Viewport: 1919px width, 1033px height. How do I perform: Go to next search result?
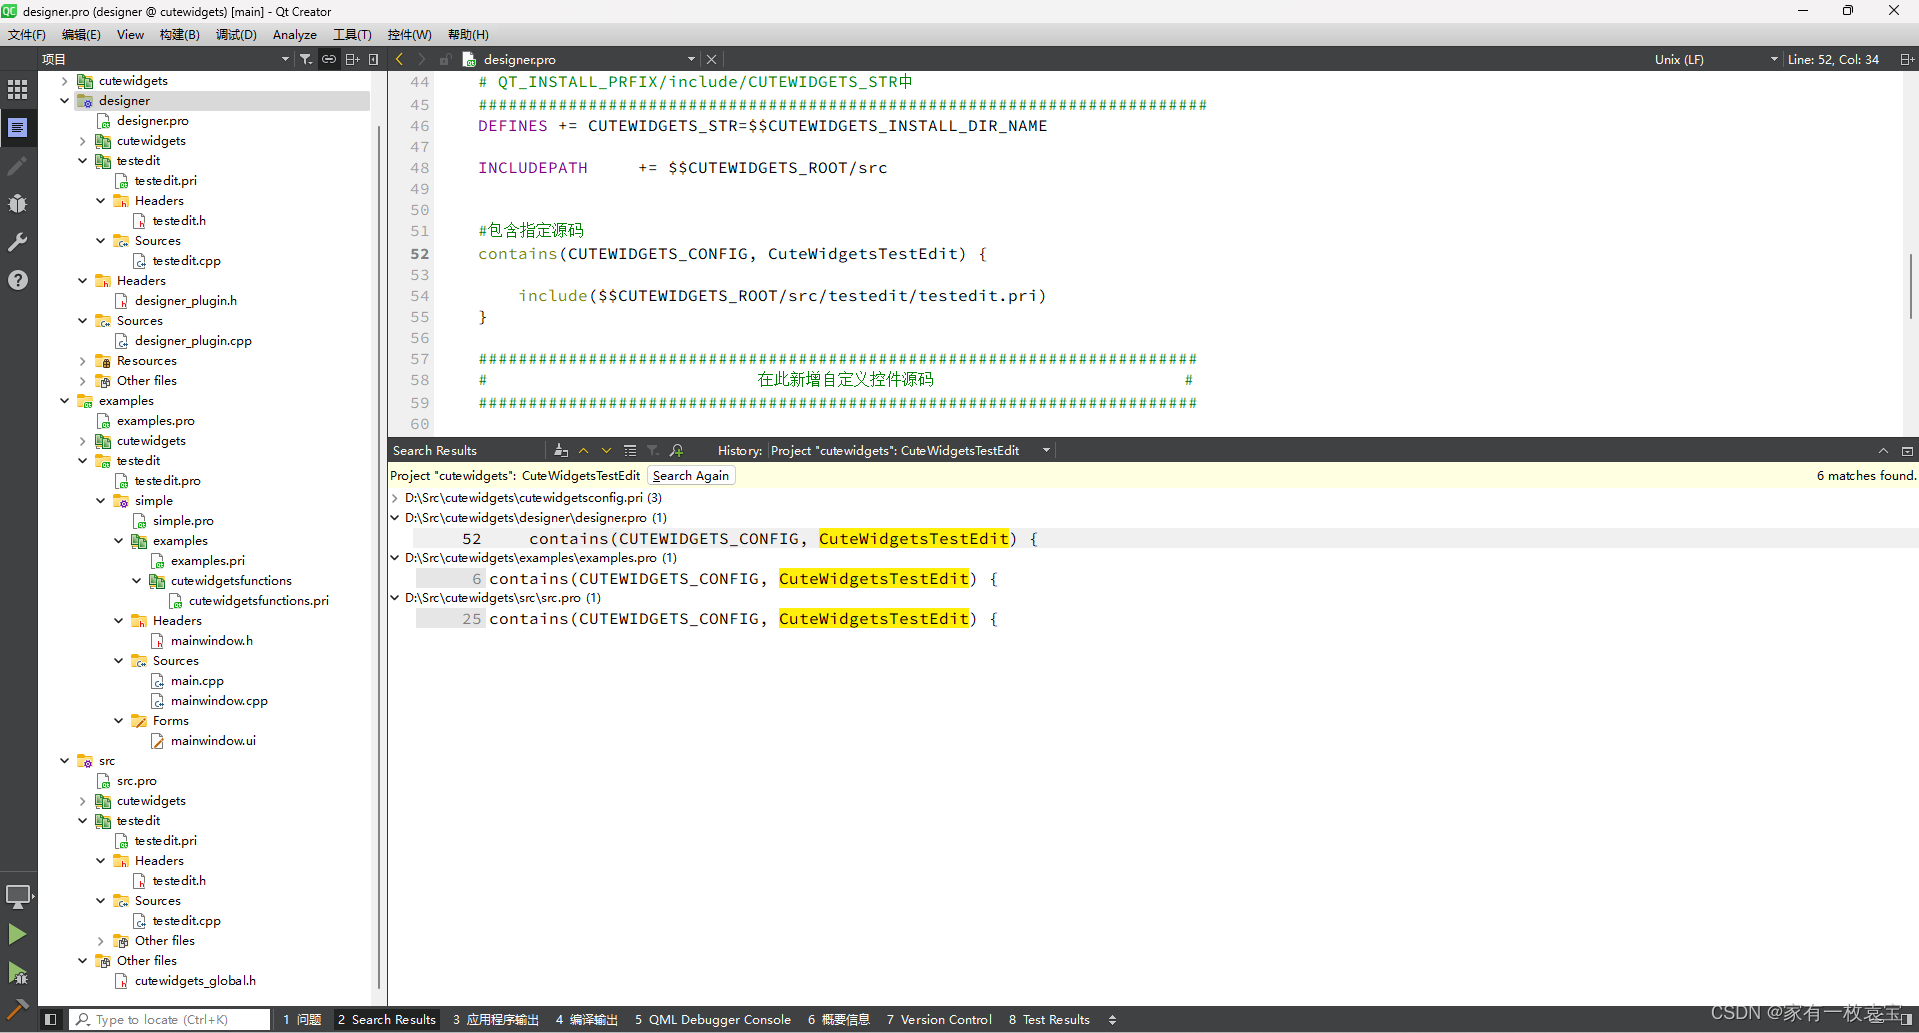606,450
